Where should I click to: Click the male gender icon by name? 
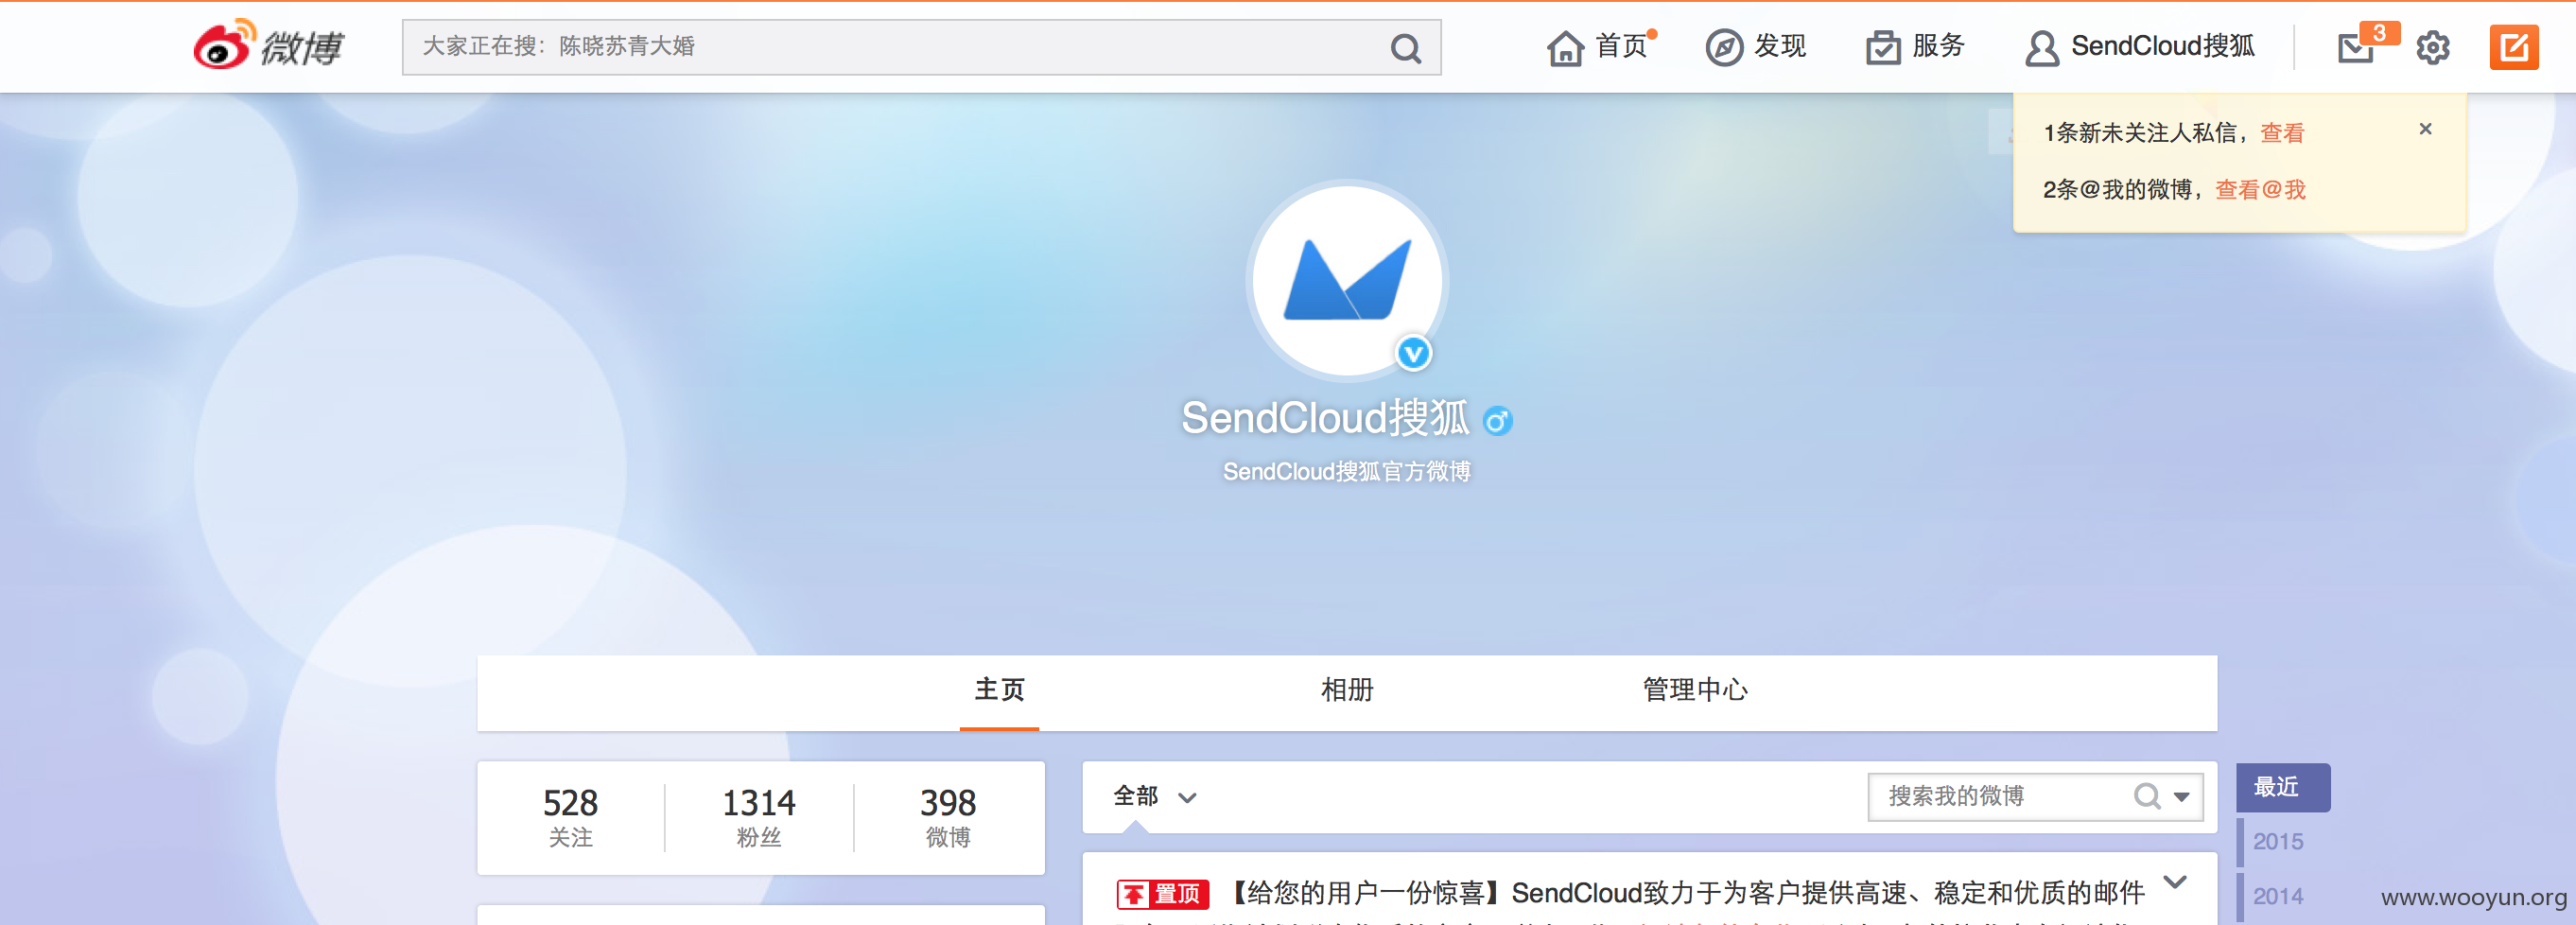coord(1497,421)
